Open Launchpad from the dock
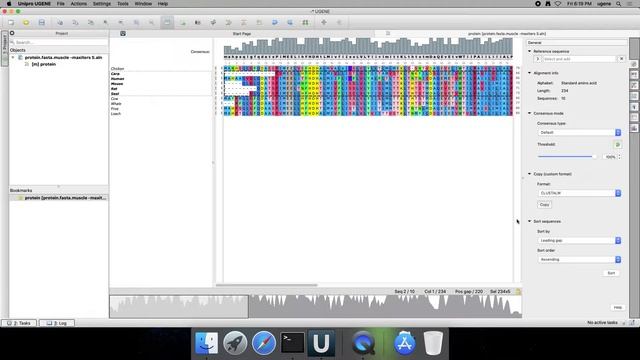 pyautogui.click(x=235, y=343)
